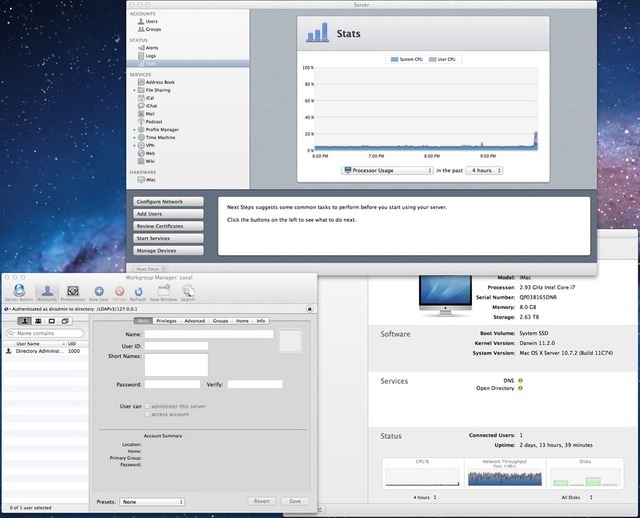Switch to the Privileges tab
640x518 pixels.
pyautogui.click(x=167, y=321)
